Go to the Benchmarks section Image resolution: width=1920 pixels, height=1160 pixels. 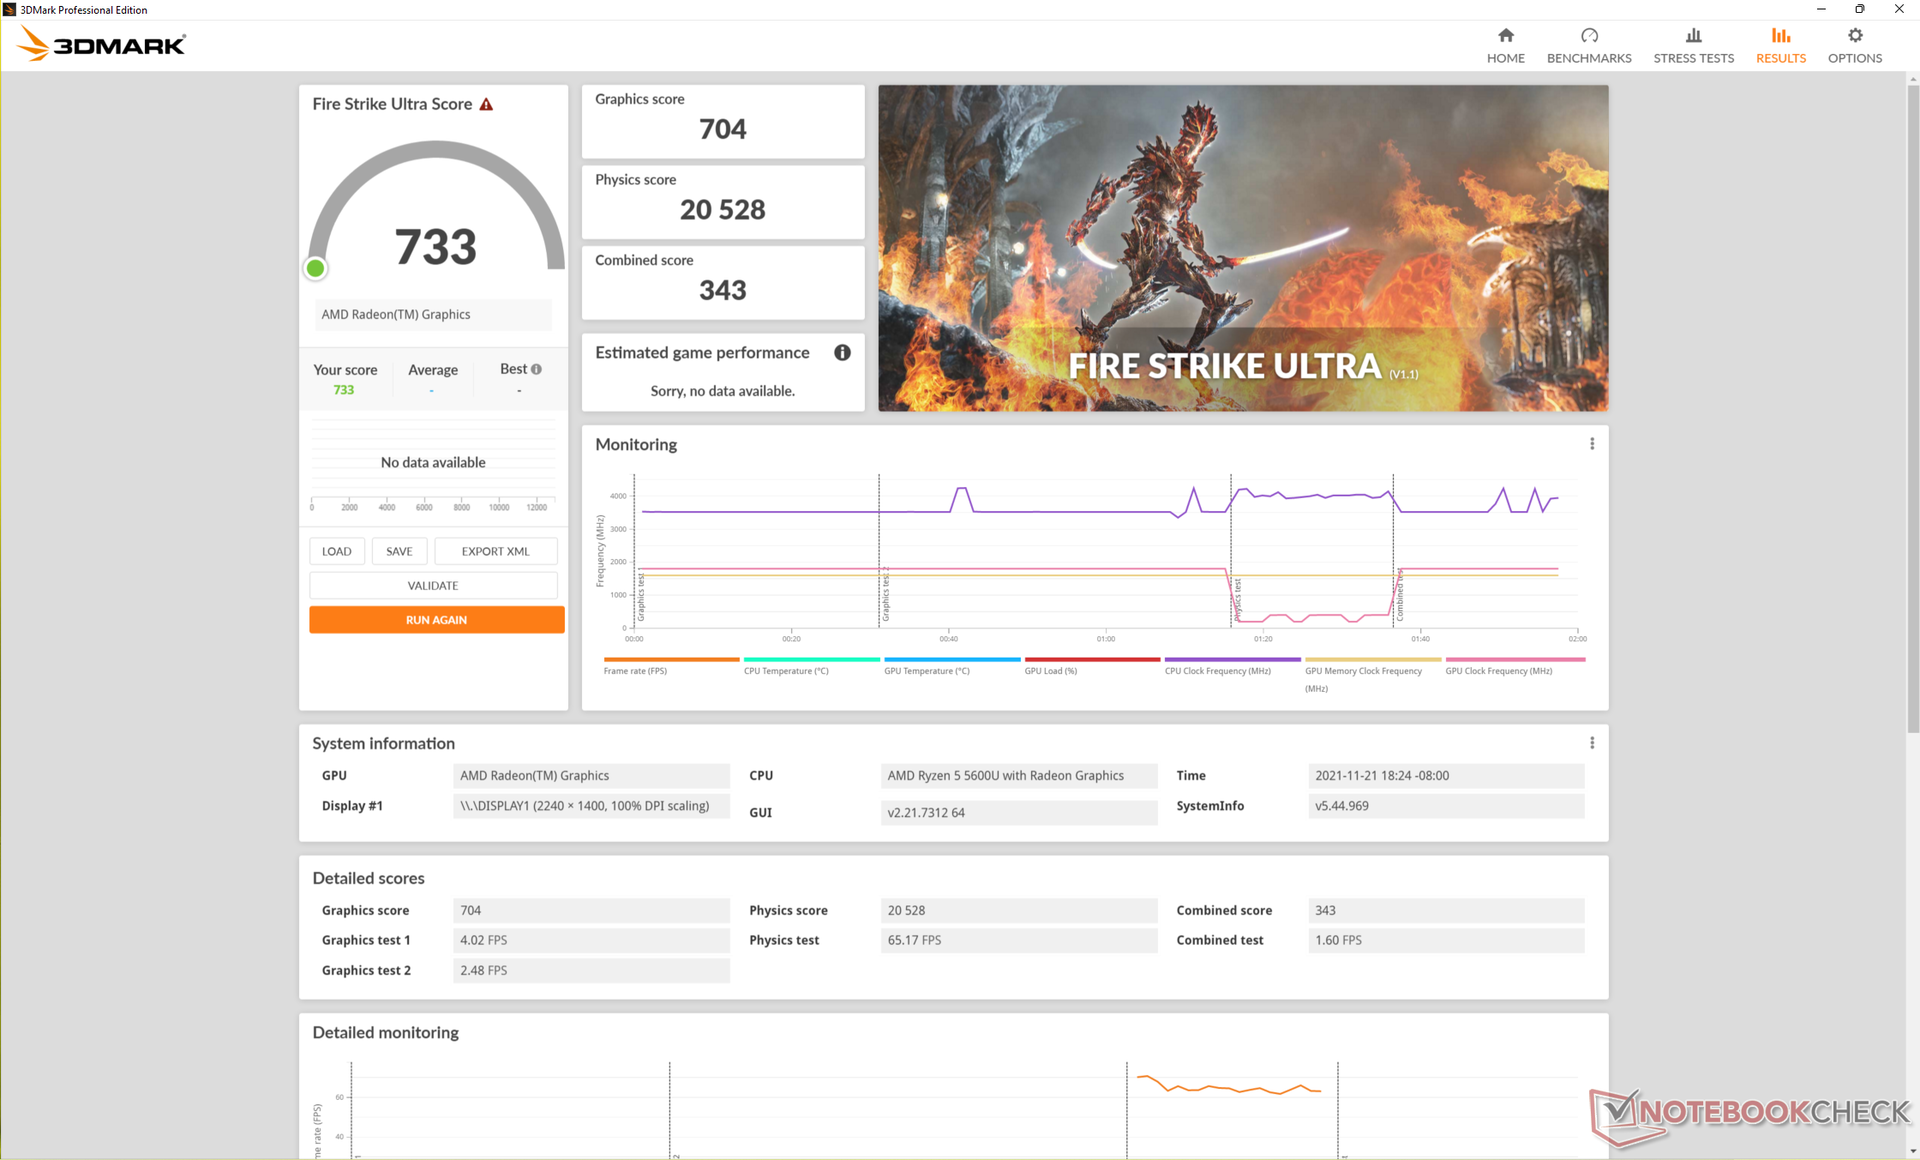tap(1588, 45)
